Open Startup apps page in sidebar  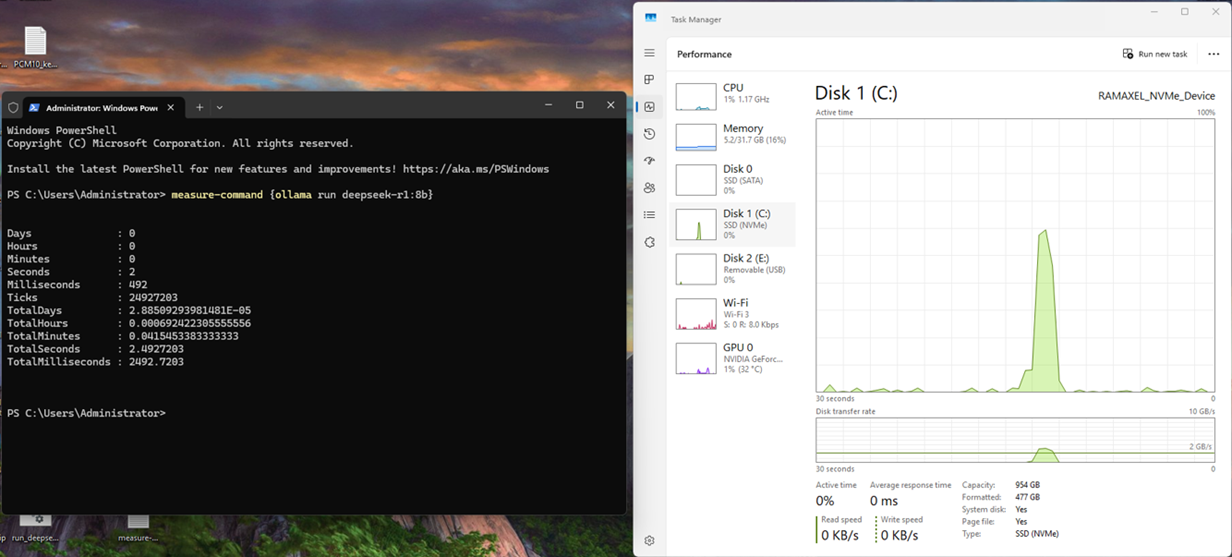(649, 161)
